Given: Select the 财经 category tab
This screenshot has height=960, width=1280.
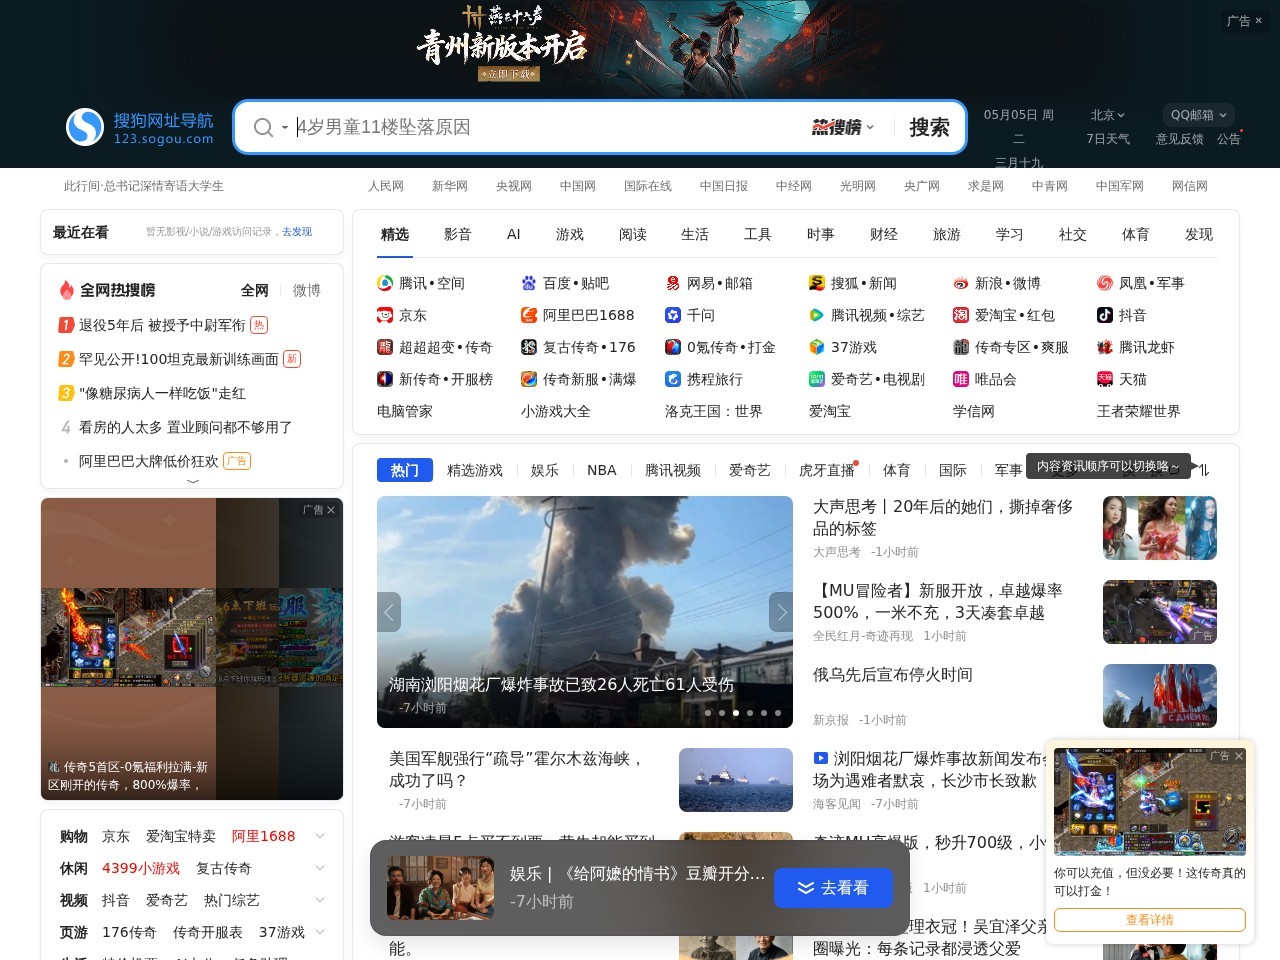Looking at the screenshot, I should 884,234.
